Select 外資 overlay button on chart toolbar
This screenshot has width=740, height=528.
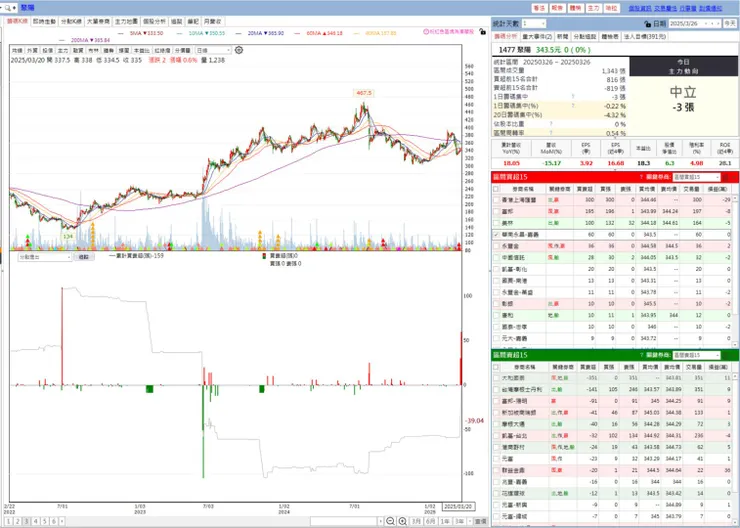click(32, 50)
